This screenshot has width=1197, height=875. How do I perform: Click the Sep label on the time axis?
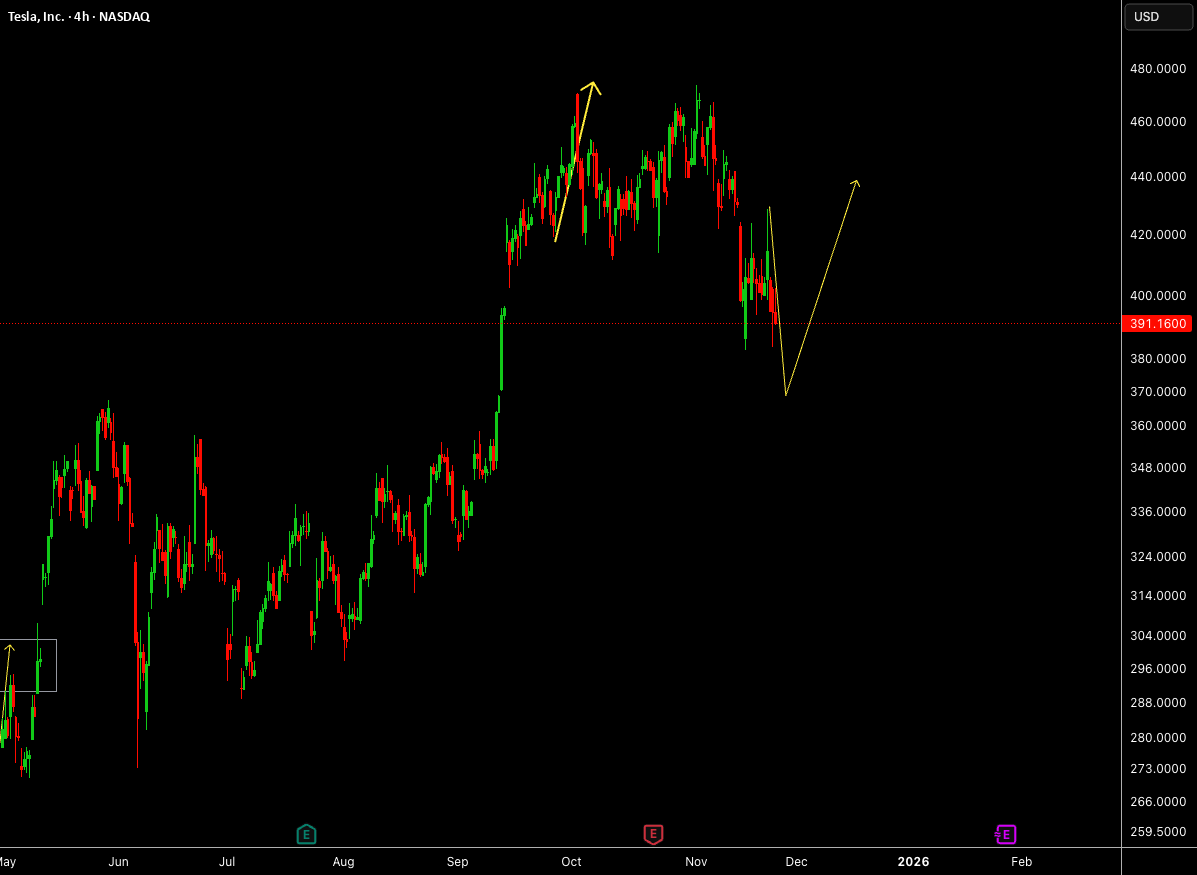pyautogui.click(x=457, y=861)
